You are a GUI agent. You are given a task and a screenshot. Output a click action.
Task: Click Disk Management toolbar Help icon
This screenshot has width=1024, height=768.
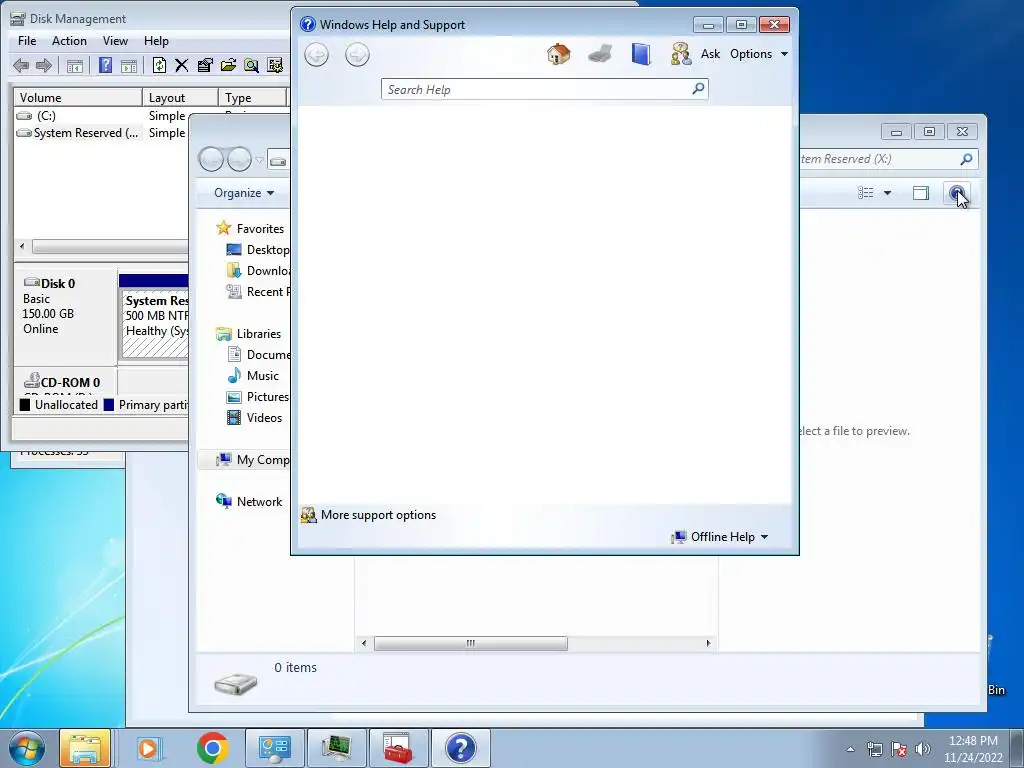(x=105, y=65)
